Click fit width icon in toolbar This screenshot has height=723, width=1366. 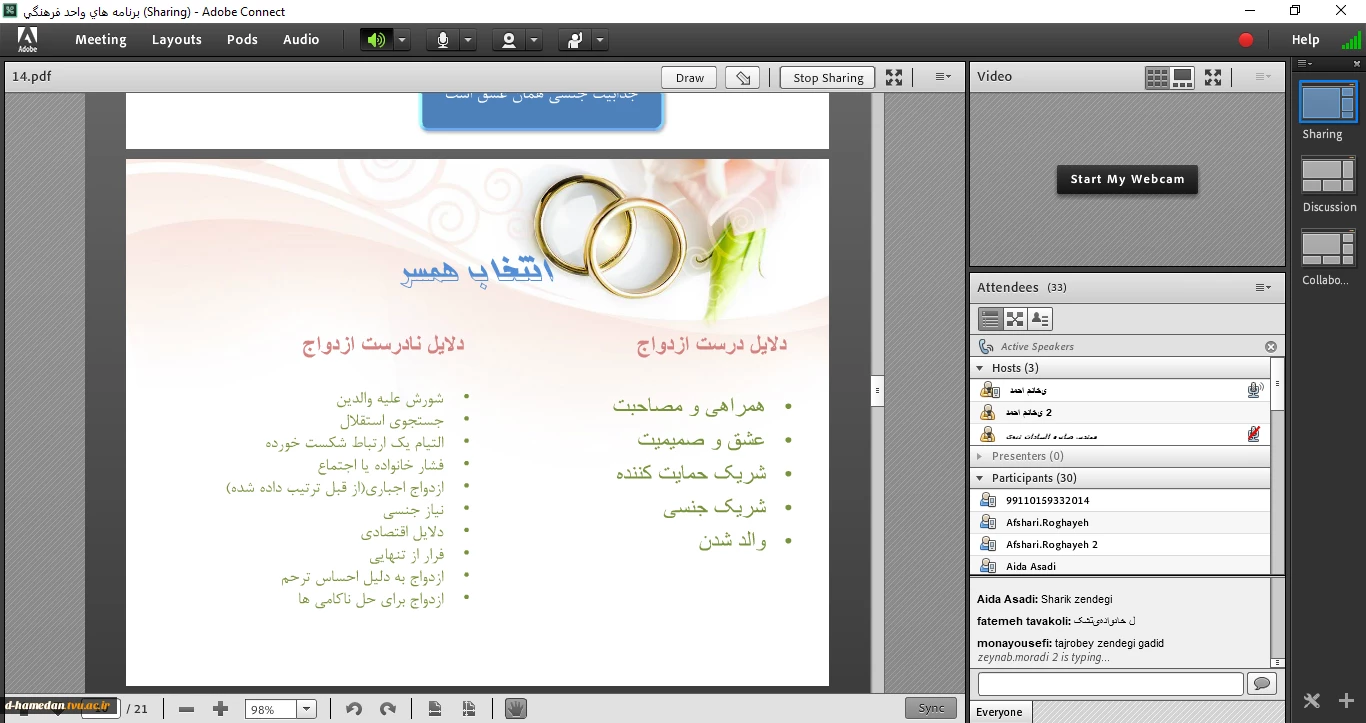pyautogui.click(x=469, y=709)
